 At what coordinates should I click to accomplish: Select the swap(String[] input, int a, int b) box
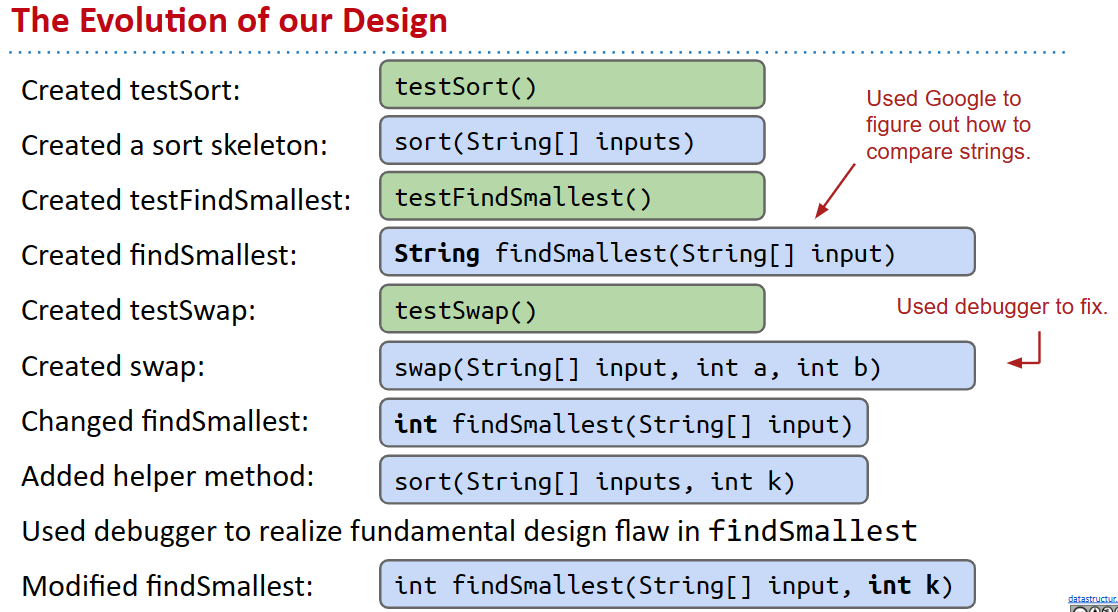676,366
